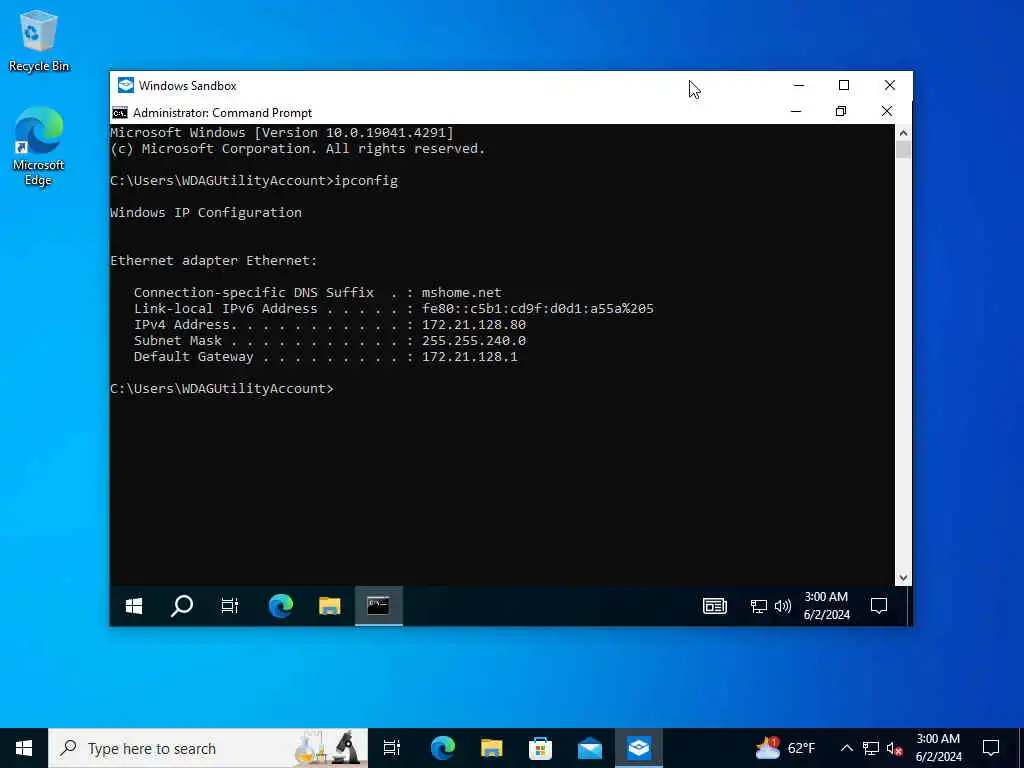Image resolution: width=1024 pixels, height=768 pixels.
Task: Open Microsoft Store from host taskbar
Action: [x=541, y=748]
